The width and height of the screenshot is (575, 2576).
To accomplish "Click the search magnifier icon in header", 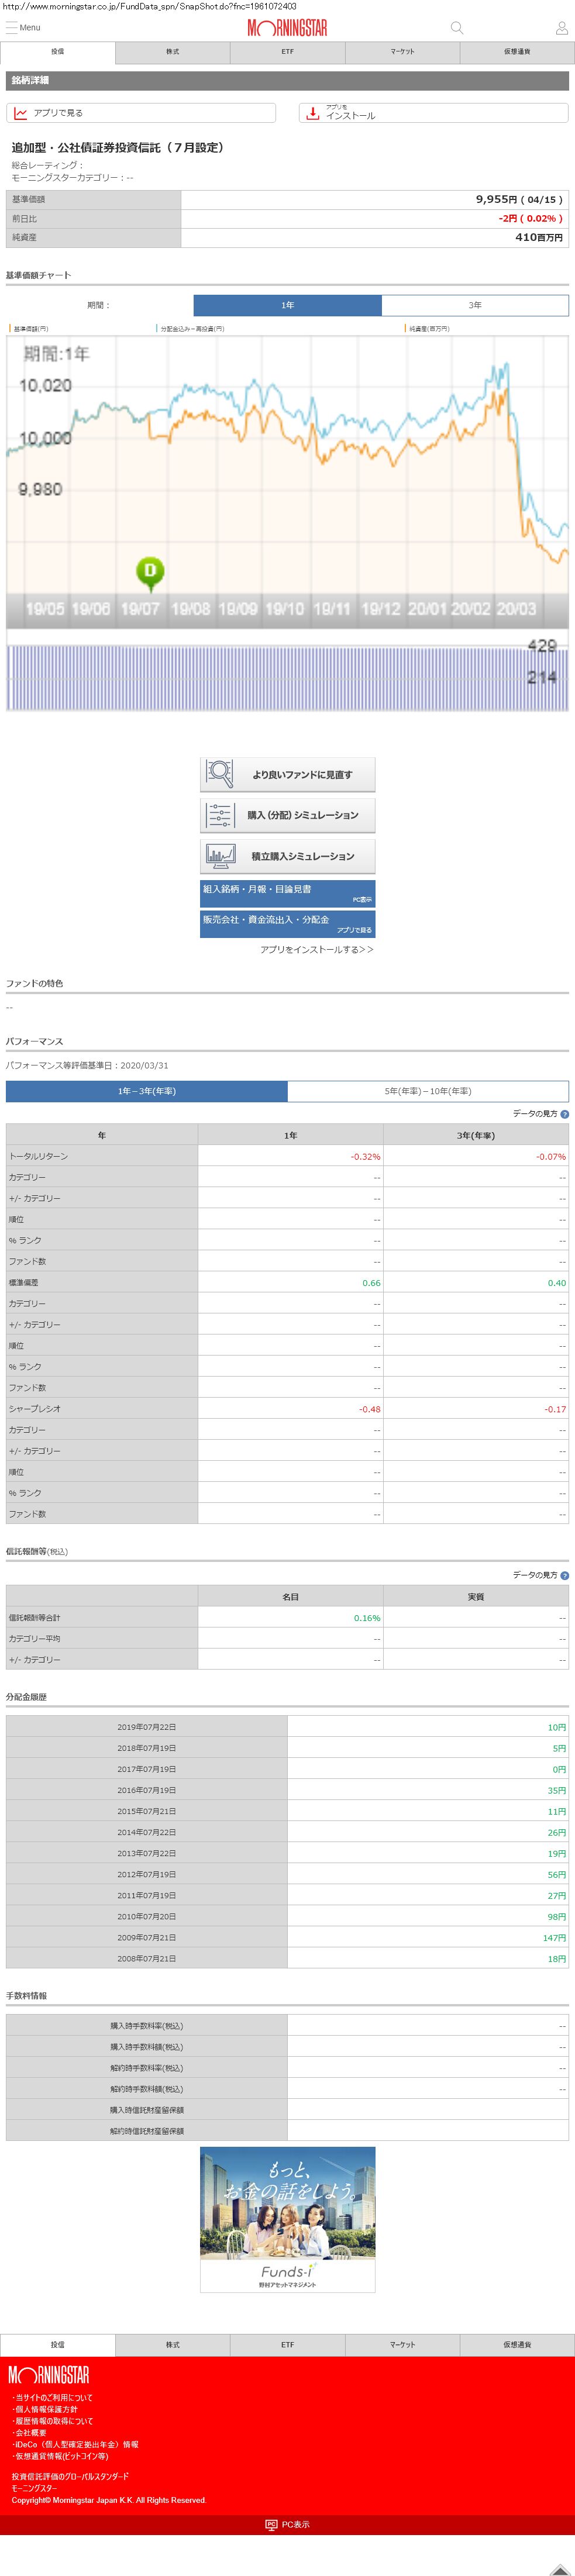I will pyautogui.click(x=457, y=28).
